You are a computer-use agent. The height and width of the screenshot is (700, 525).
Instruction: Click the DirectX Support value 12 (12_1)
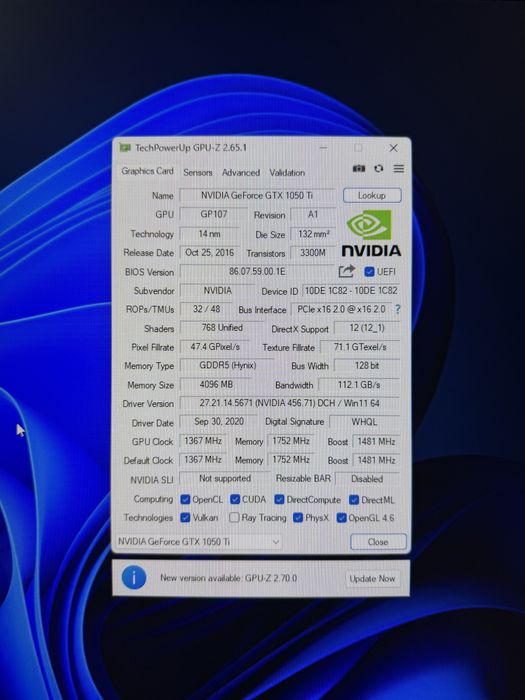[x=367, y=328]
